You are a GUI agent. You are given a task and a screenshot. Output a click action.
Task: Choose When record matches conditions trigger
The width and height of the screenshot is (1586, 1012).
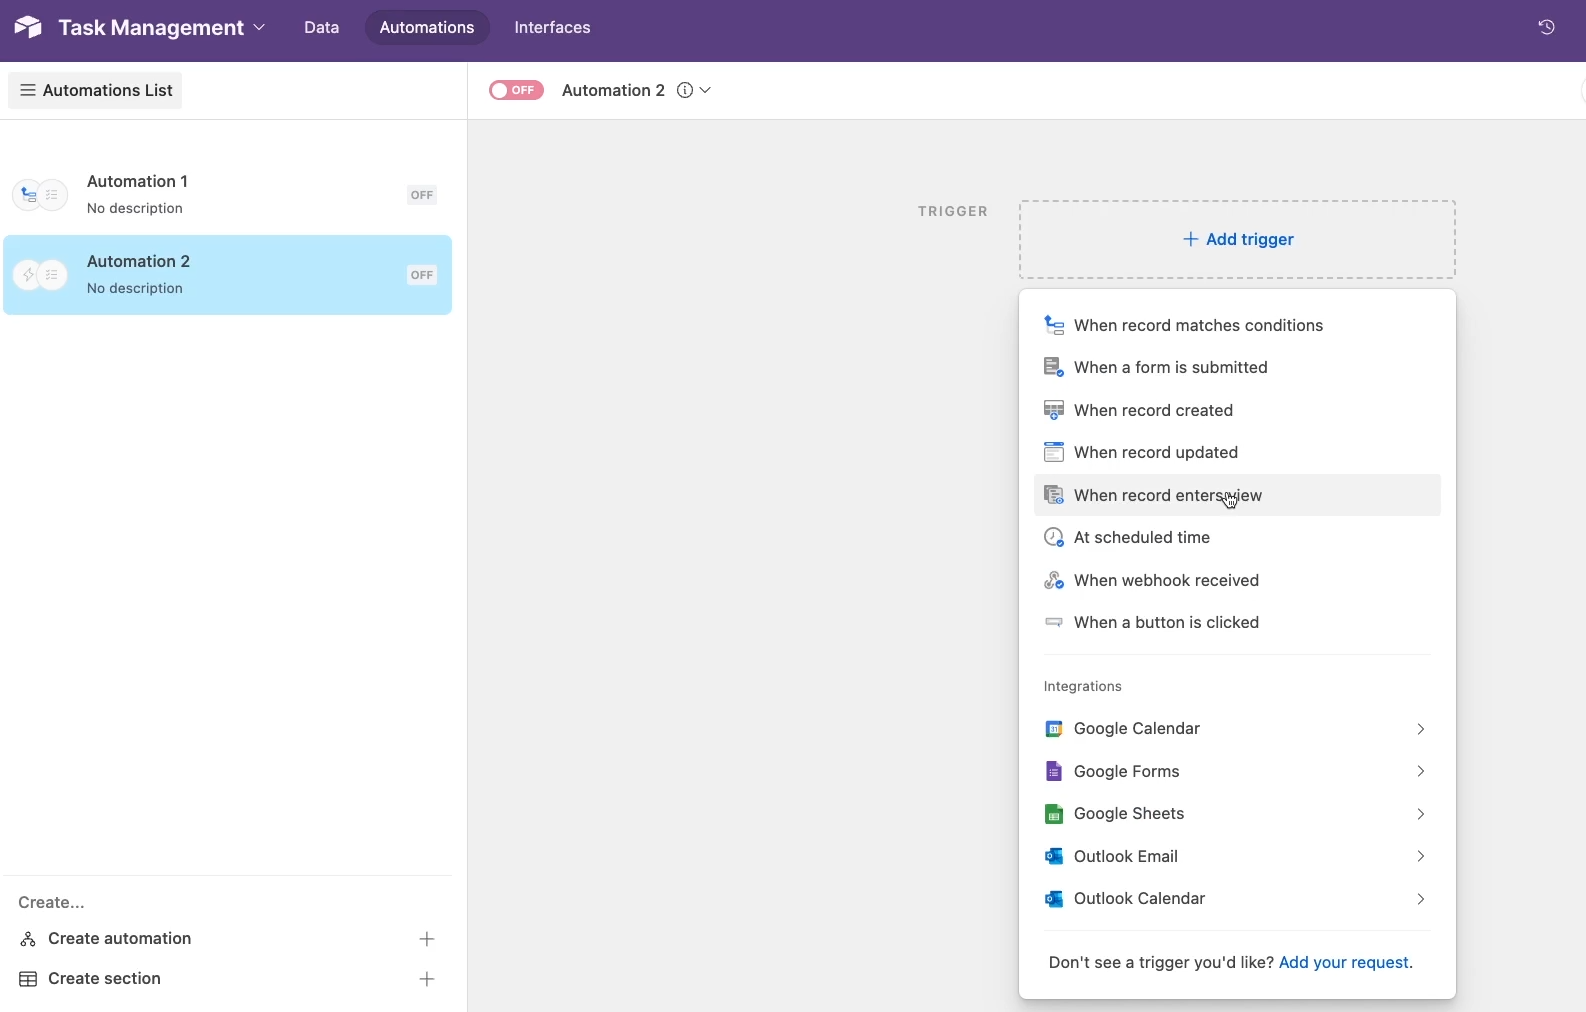click(1237, 325)
